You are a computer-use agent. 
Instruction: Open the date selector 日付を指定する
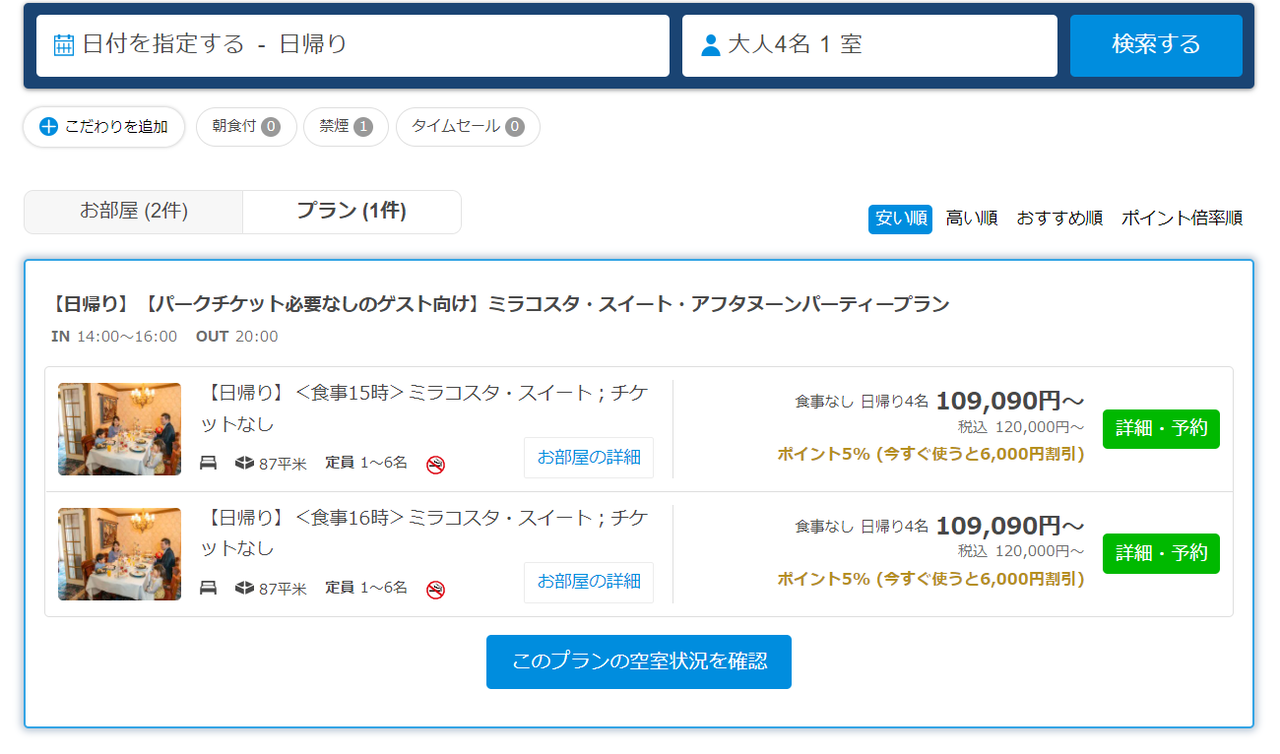[353, 46]
